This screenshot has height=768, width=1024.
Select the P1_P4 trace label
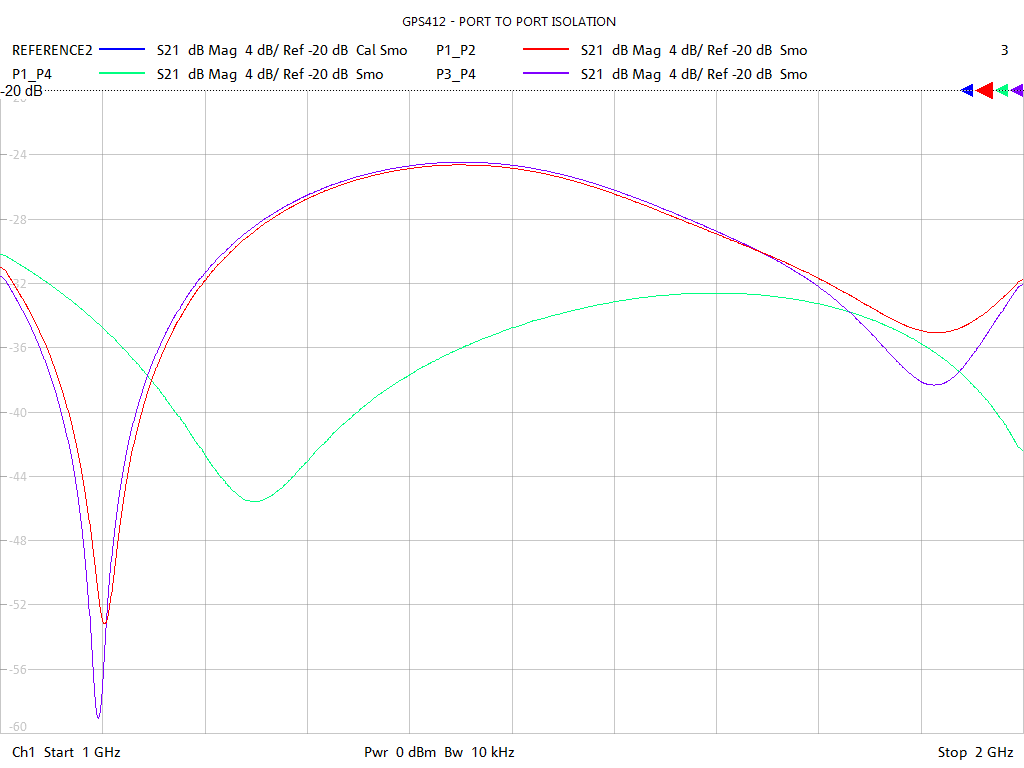32,74
